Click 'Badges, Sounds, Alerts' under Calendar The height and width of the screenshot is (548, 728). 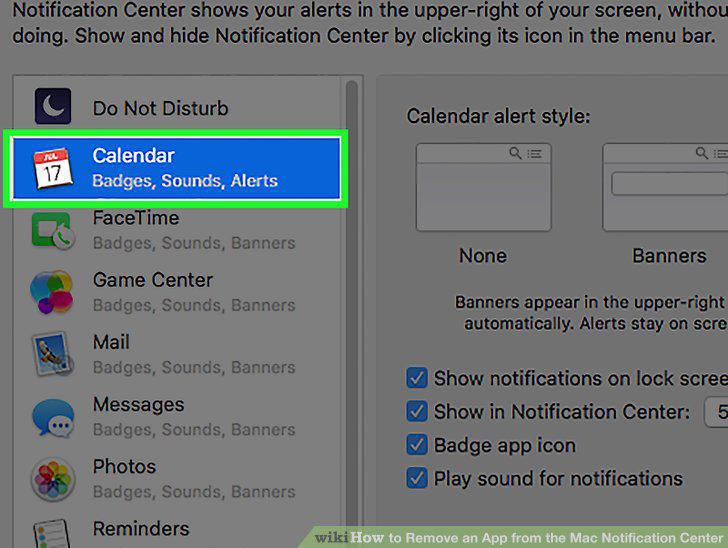pos(185,181)
